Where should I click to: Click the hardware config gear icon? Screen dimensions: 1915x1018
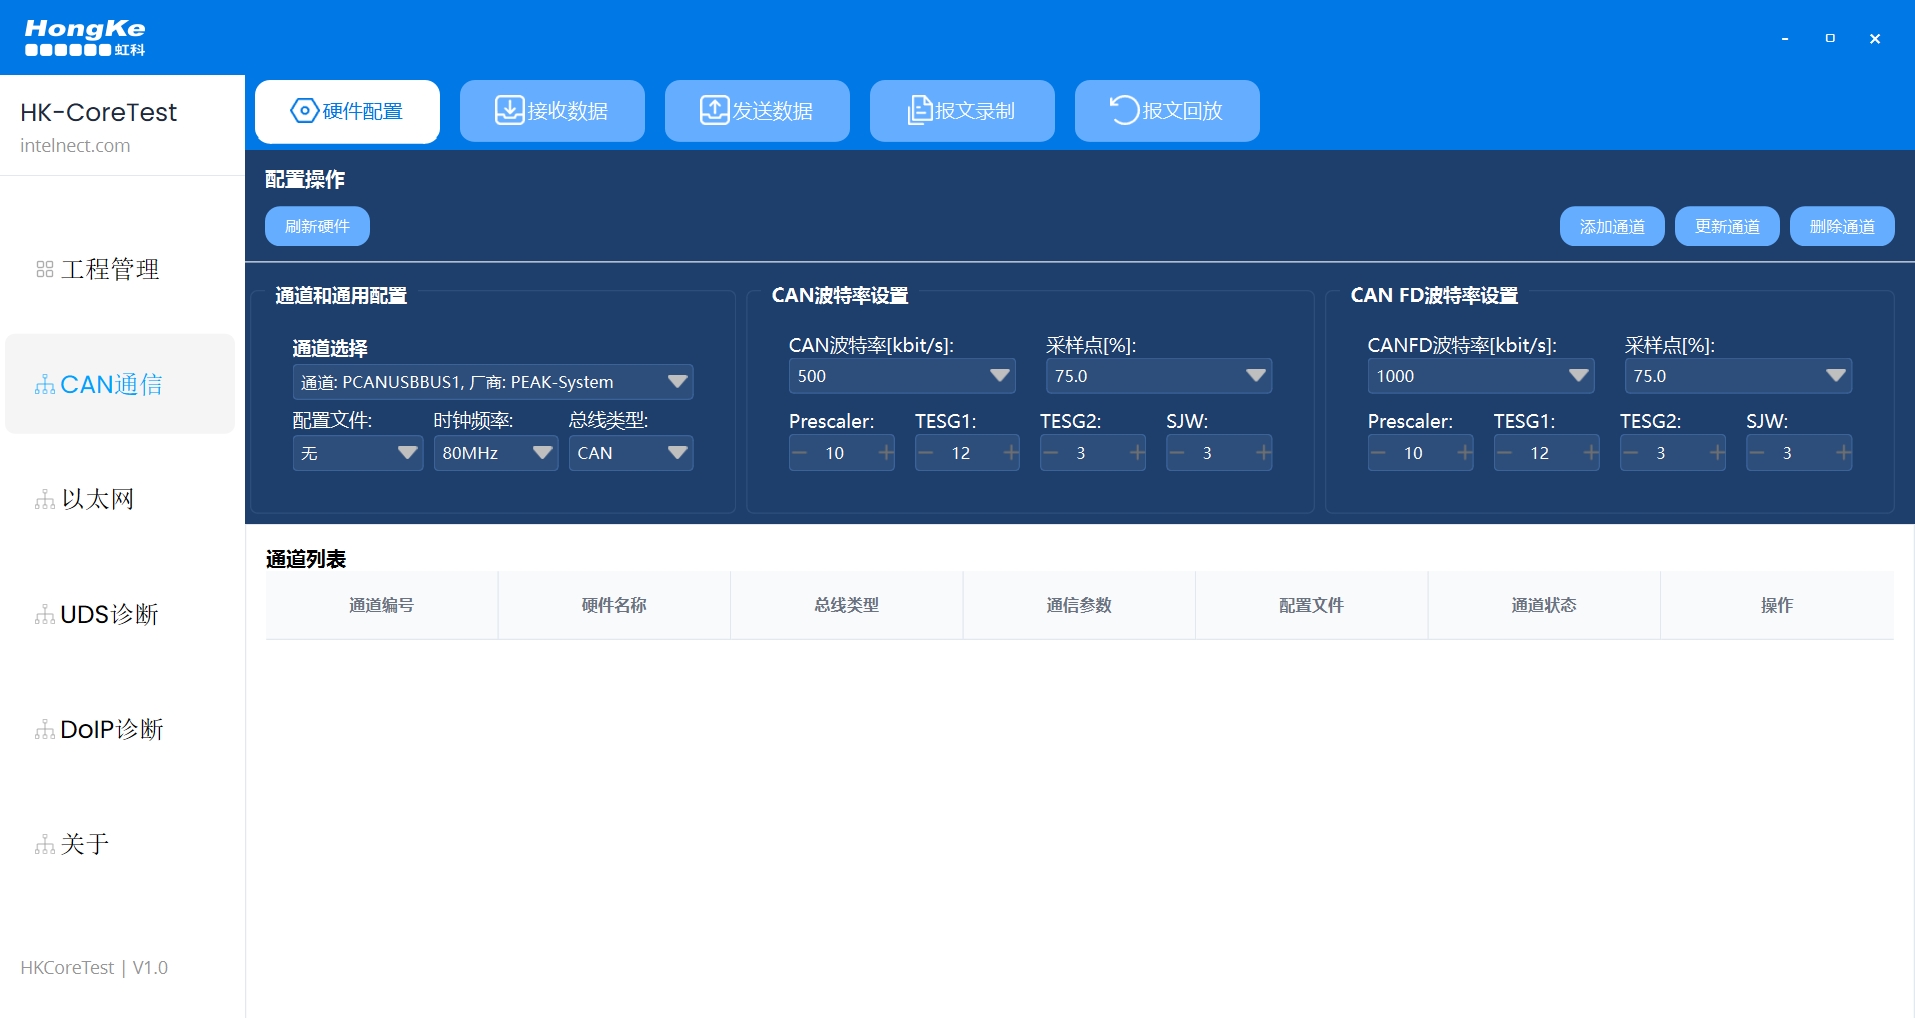coord(304,110)
